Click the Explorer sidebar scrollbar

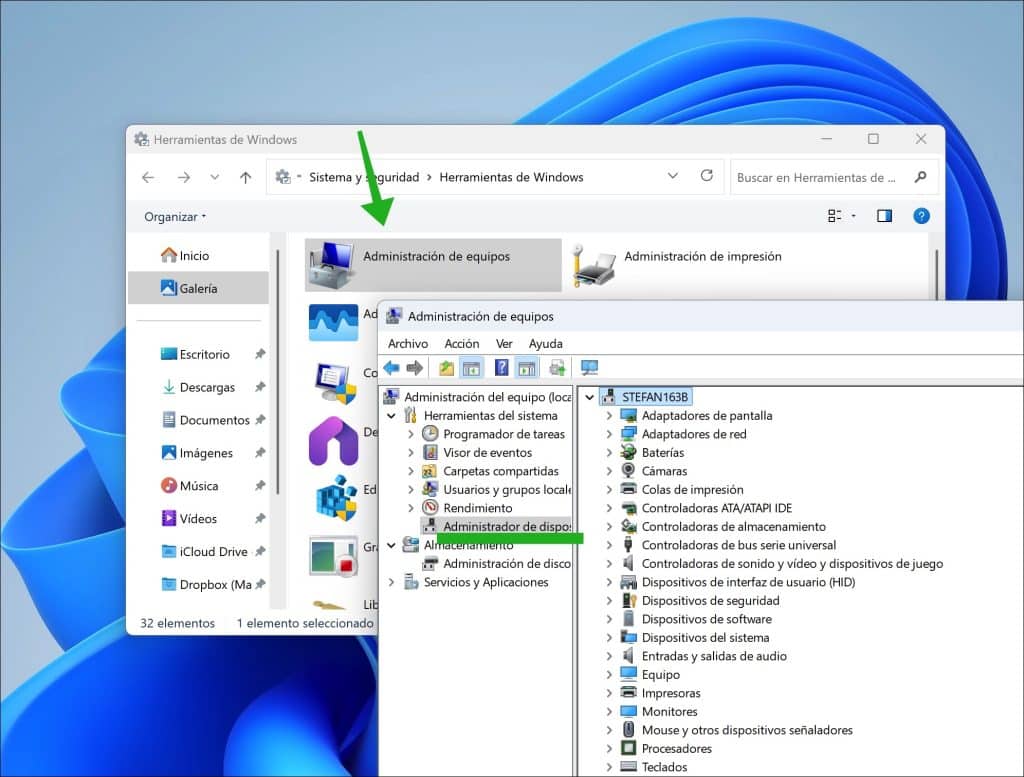[x=278, y=370]
